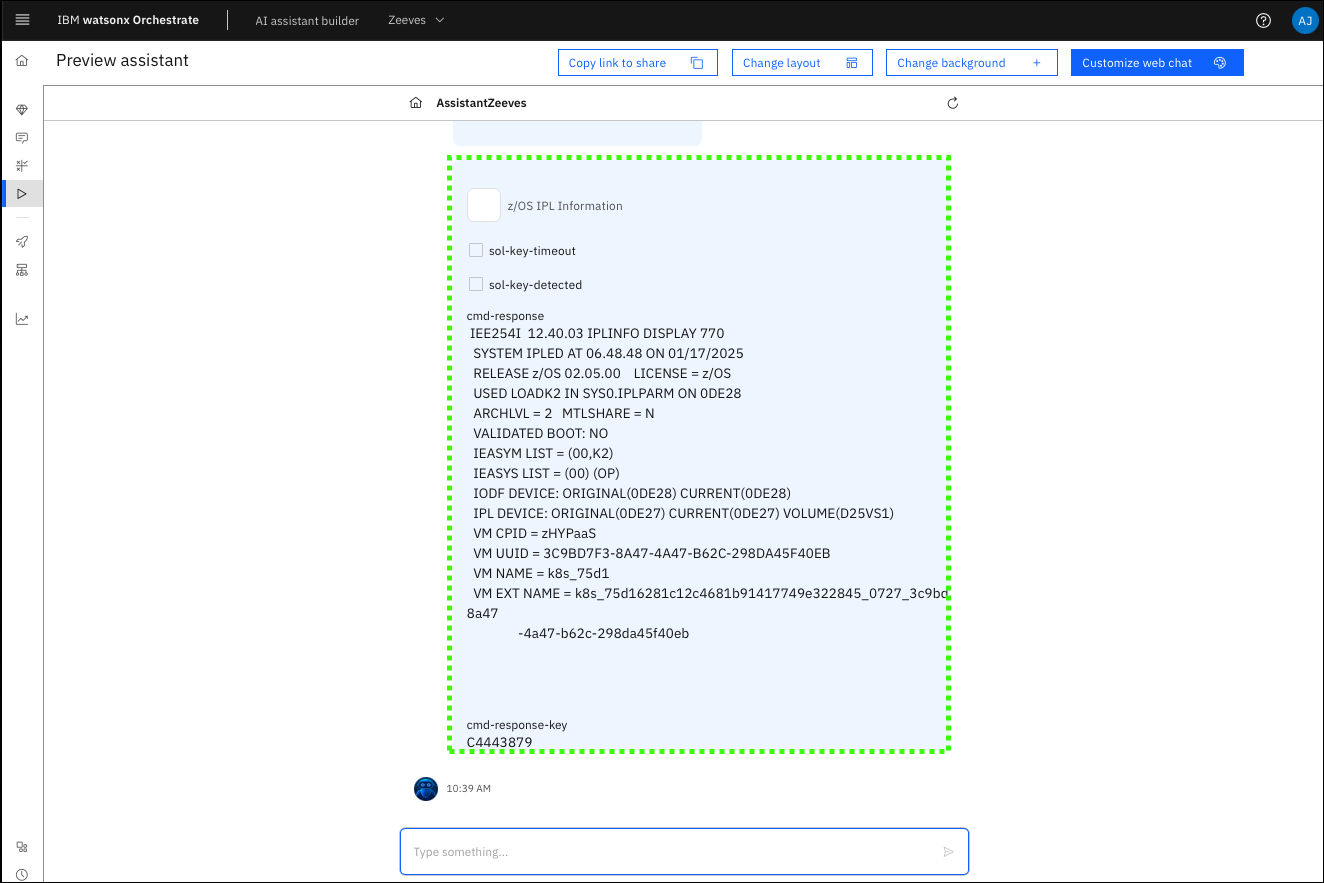Click the help question mark icon
Screen dimensions: 1324x883
(1263, 20)
